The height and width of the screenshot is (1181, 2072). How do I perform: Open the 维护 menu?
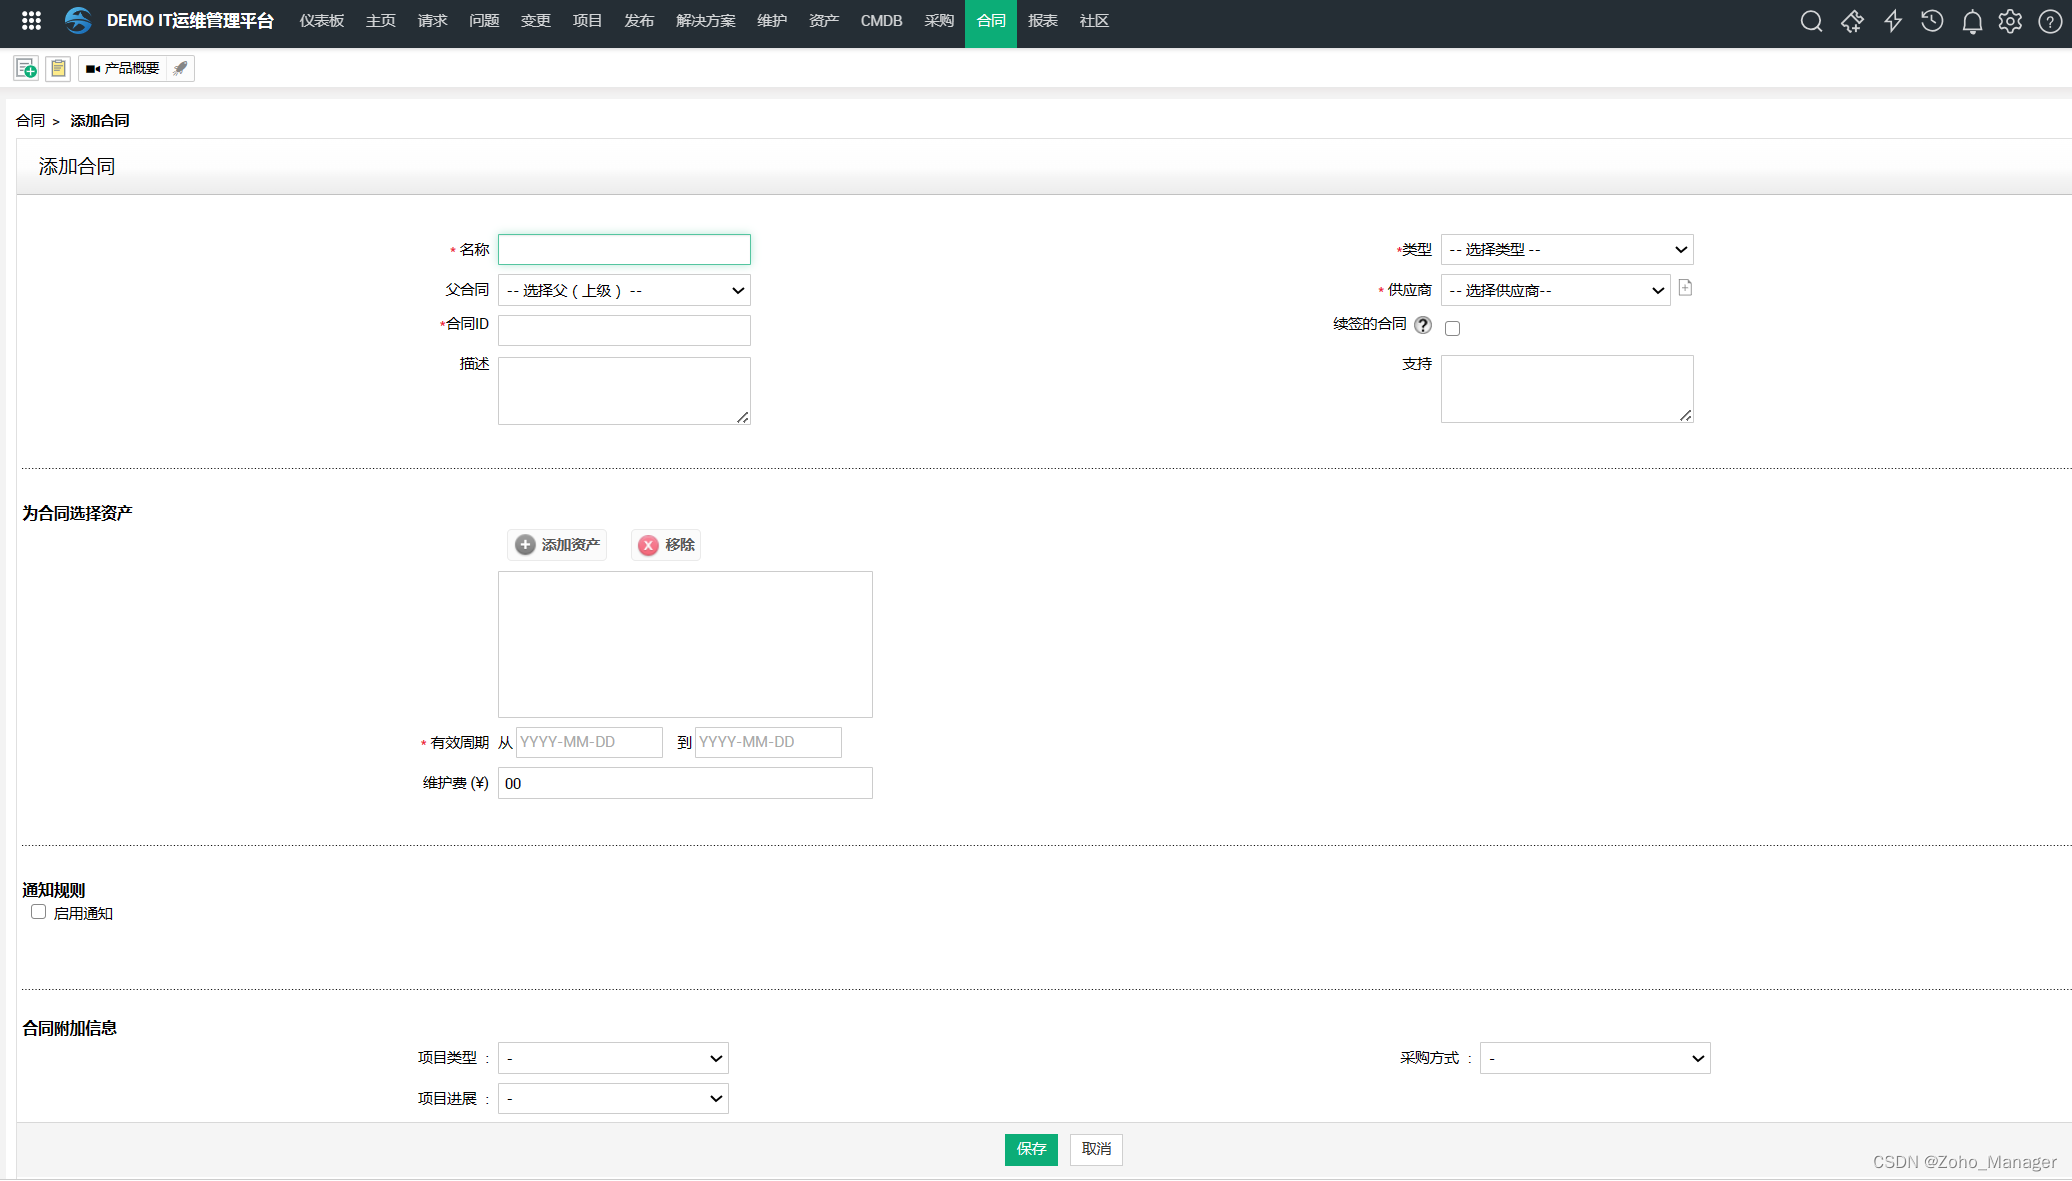(772, 21)
